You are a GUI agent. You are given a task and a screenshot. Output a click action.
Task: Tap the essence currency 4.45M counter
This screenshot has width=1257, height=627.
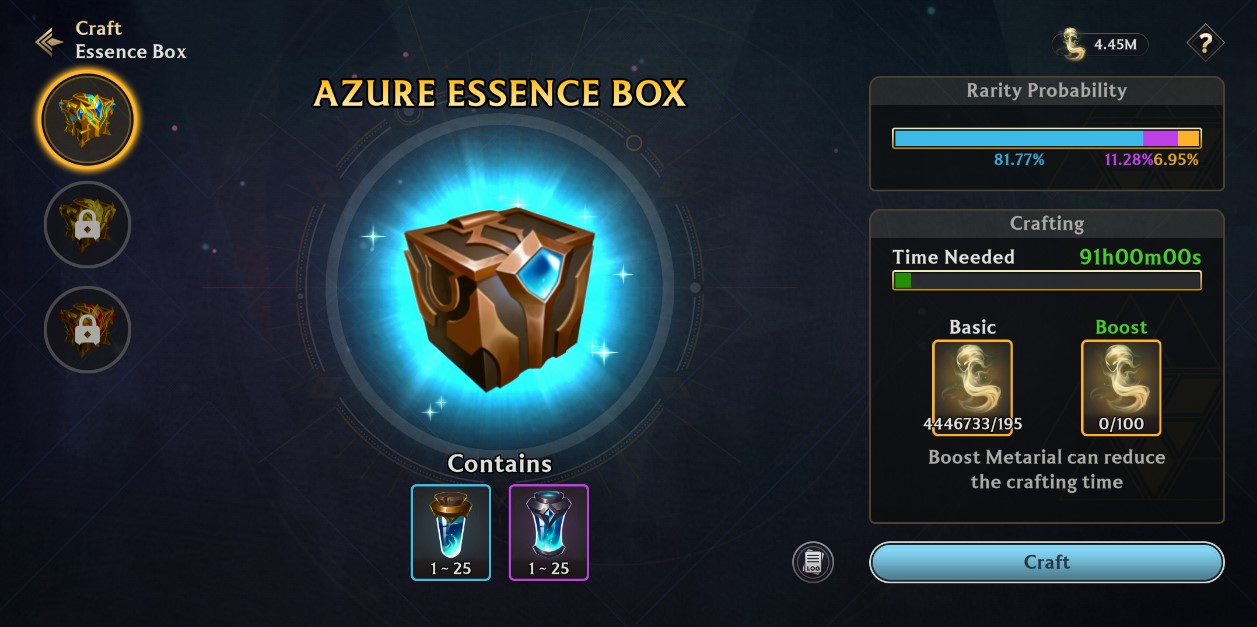point(1100,44)
